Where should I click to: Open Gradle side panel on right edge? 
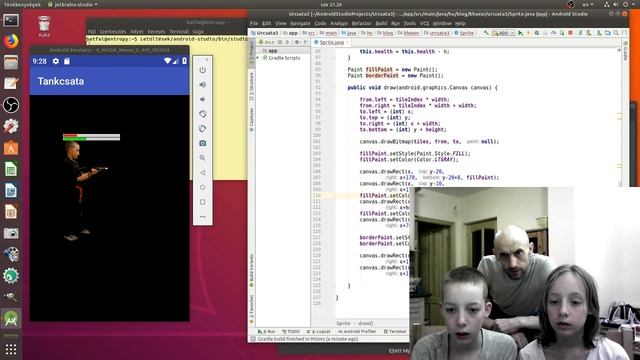[x=625, y=51]
